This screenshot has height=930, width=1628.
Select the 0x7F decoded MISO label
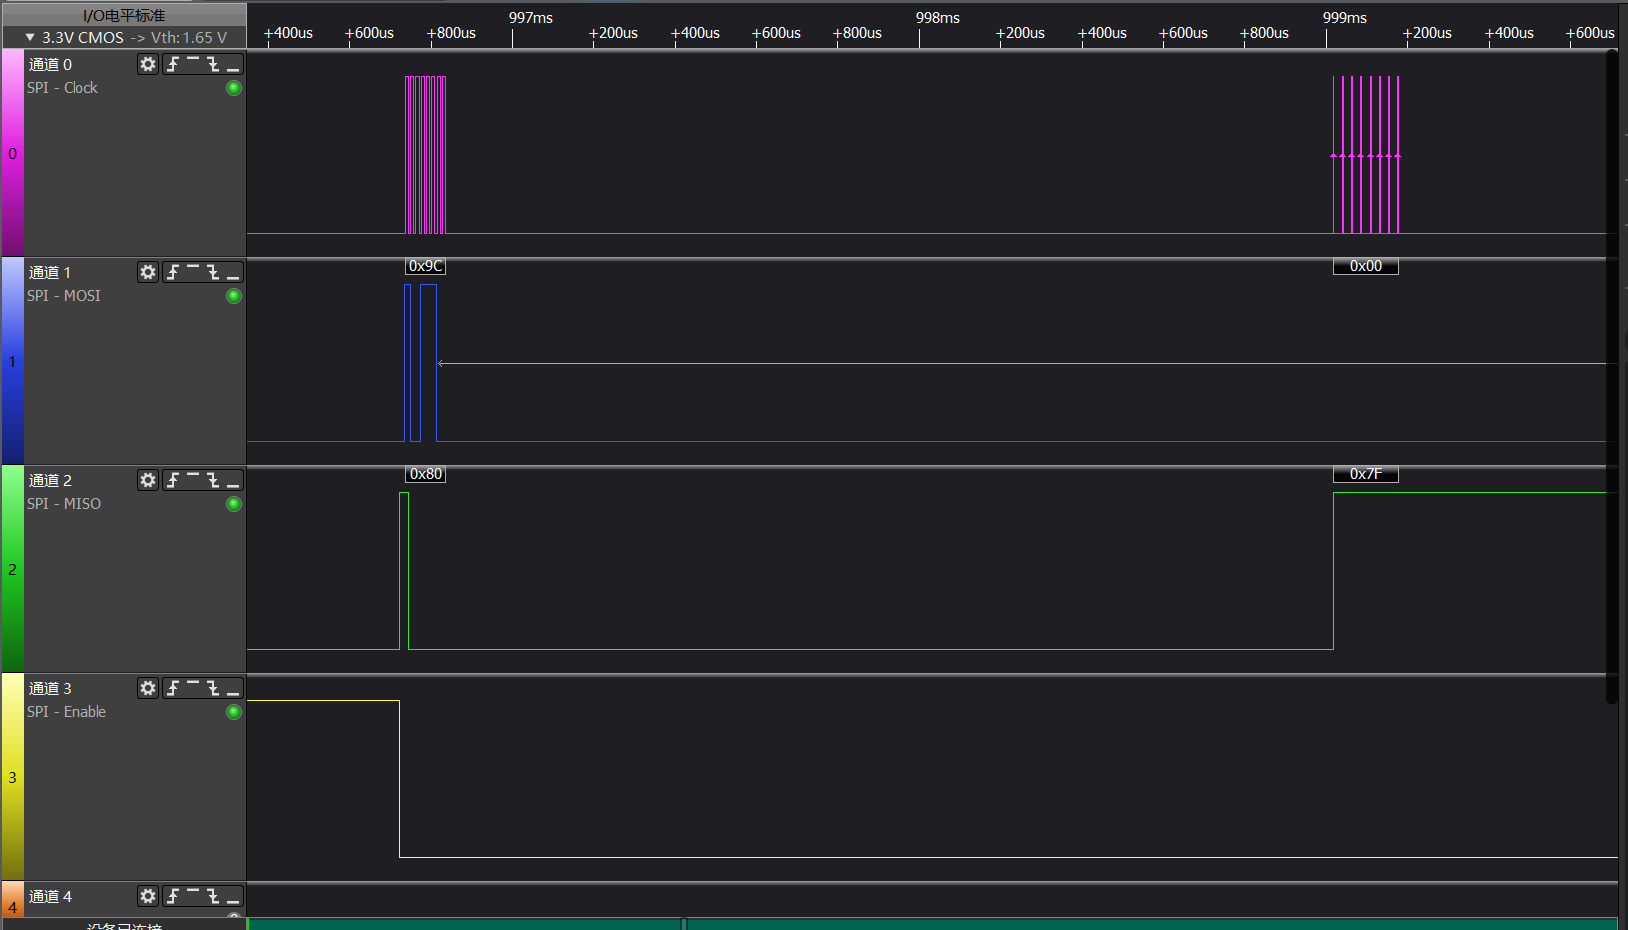click(x=1366, y=474)
